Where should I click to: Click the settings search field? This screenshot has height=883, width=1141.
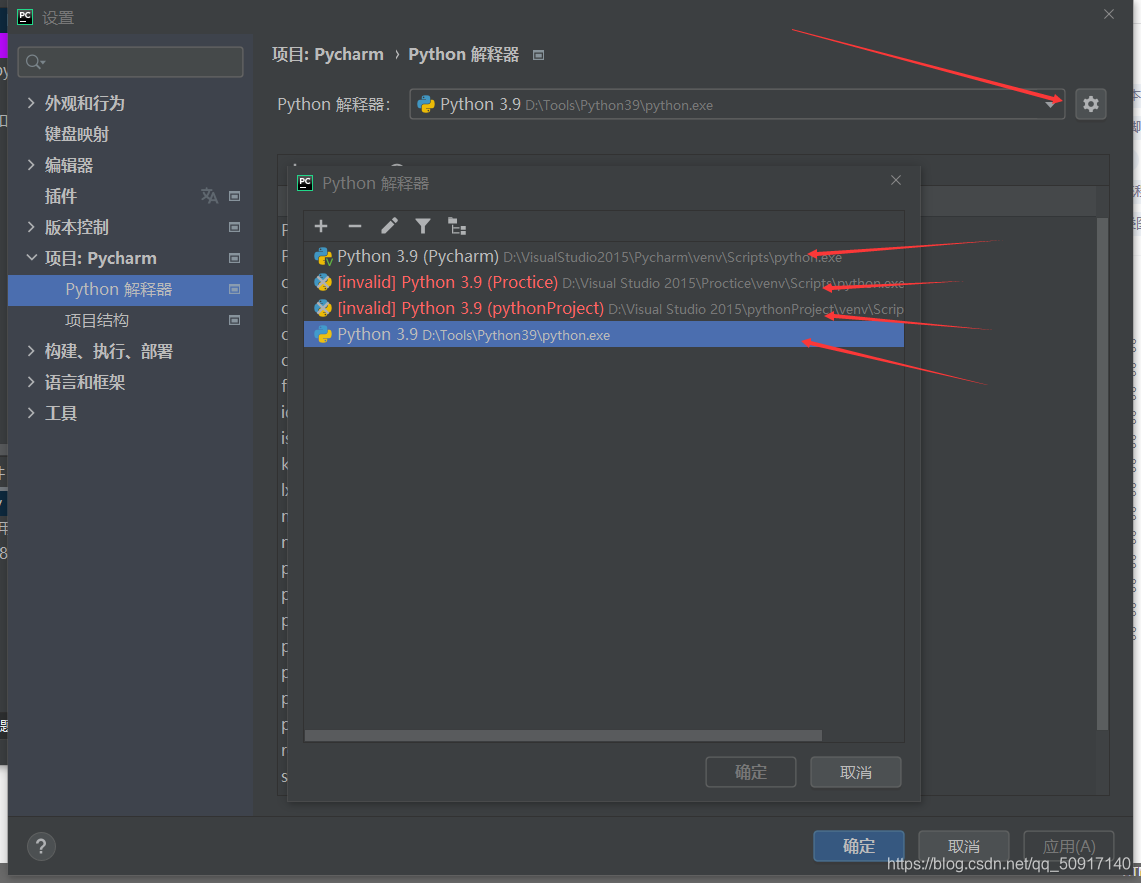(x=130, y=62)
